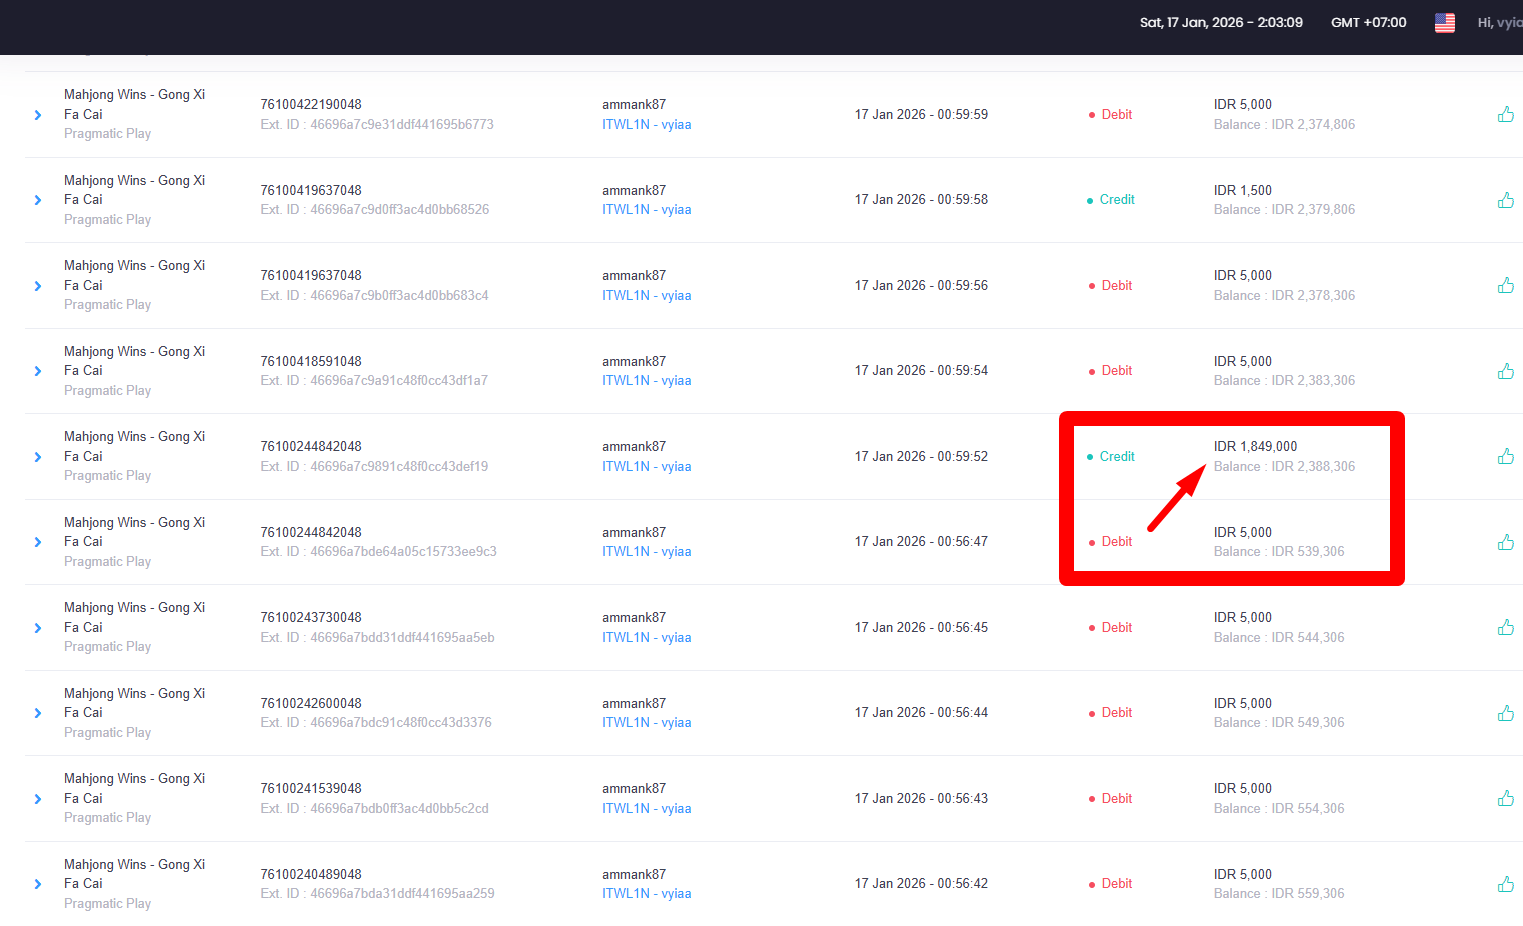Click the amount IDR 1,849,000
1523x926 pixels.
[x=1255, y=447]
